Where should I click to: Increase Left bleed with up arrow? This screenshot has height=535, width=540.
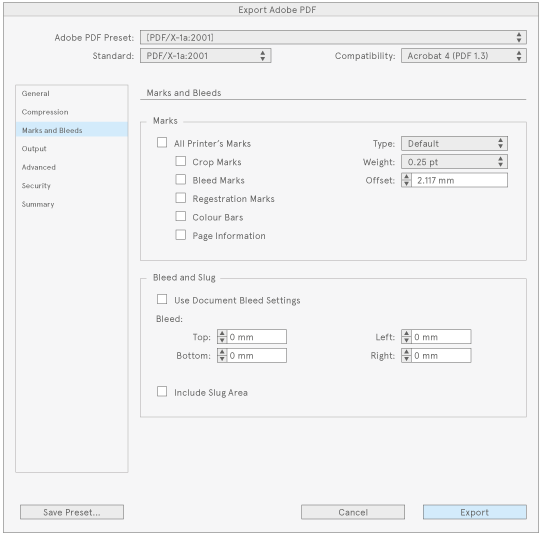point(406,333)
